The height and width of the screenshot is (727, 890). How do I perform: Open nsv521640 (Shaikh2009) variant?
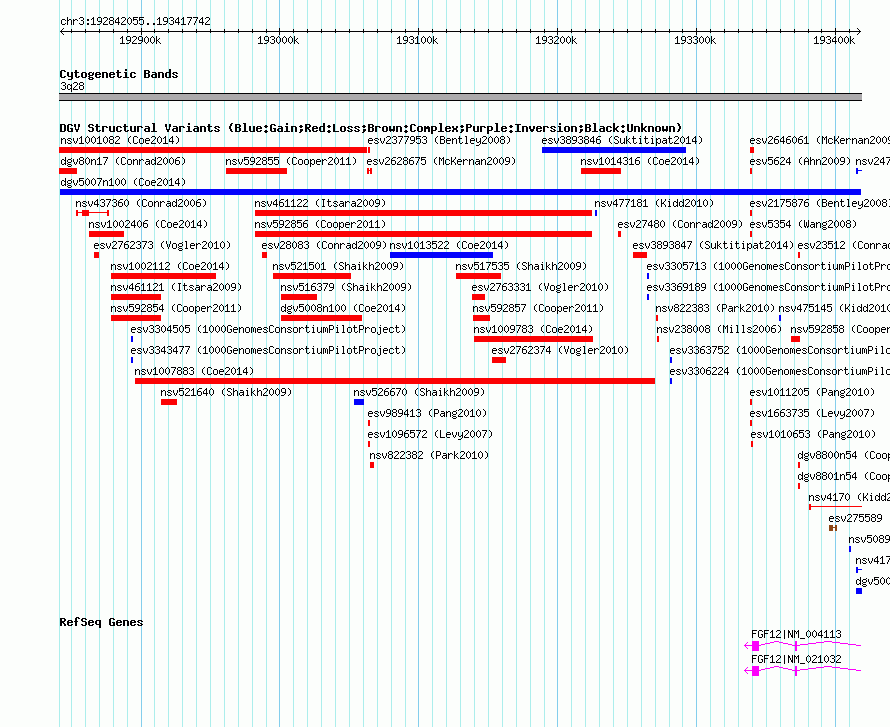tap(226, 392)
